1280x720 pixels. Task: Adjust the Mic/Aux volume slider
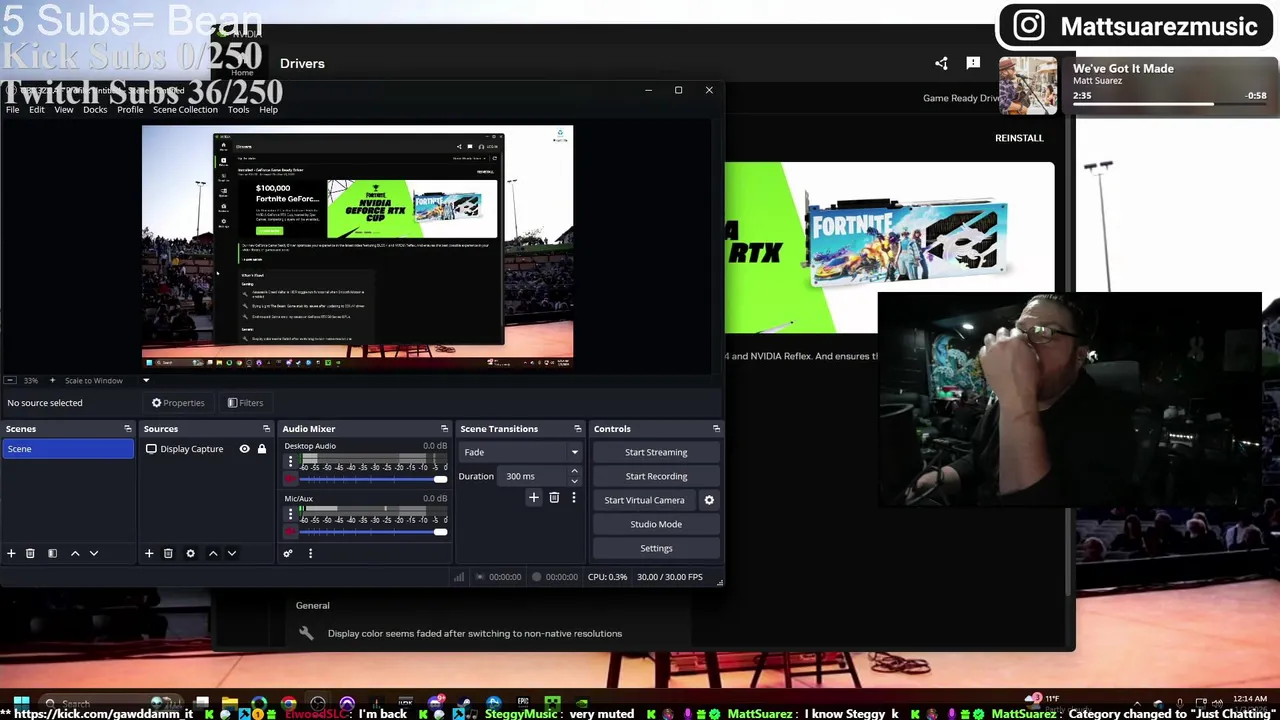tap(375, 532)
